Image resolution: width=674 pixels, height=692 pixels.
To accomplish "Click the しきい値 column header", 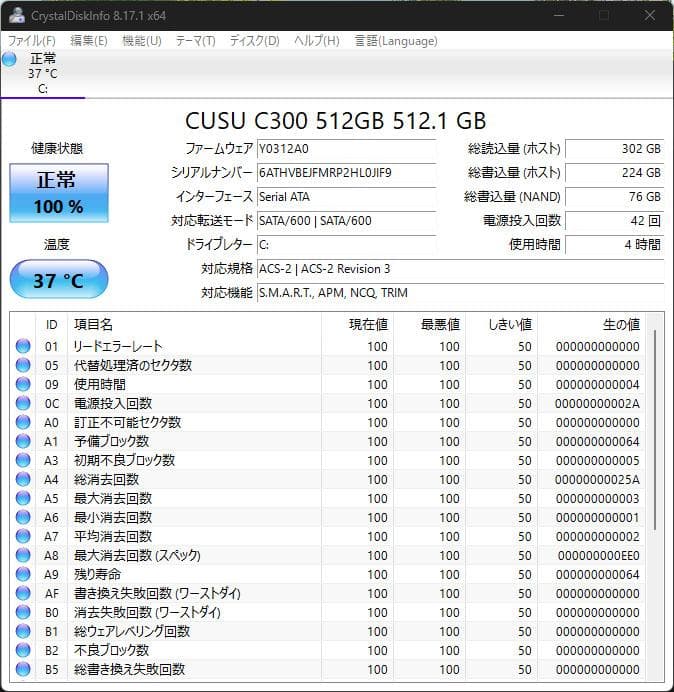I will tap(501, 325).
